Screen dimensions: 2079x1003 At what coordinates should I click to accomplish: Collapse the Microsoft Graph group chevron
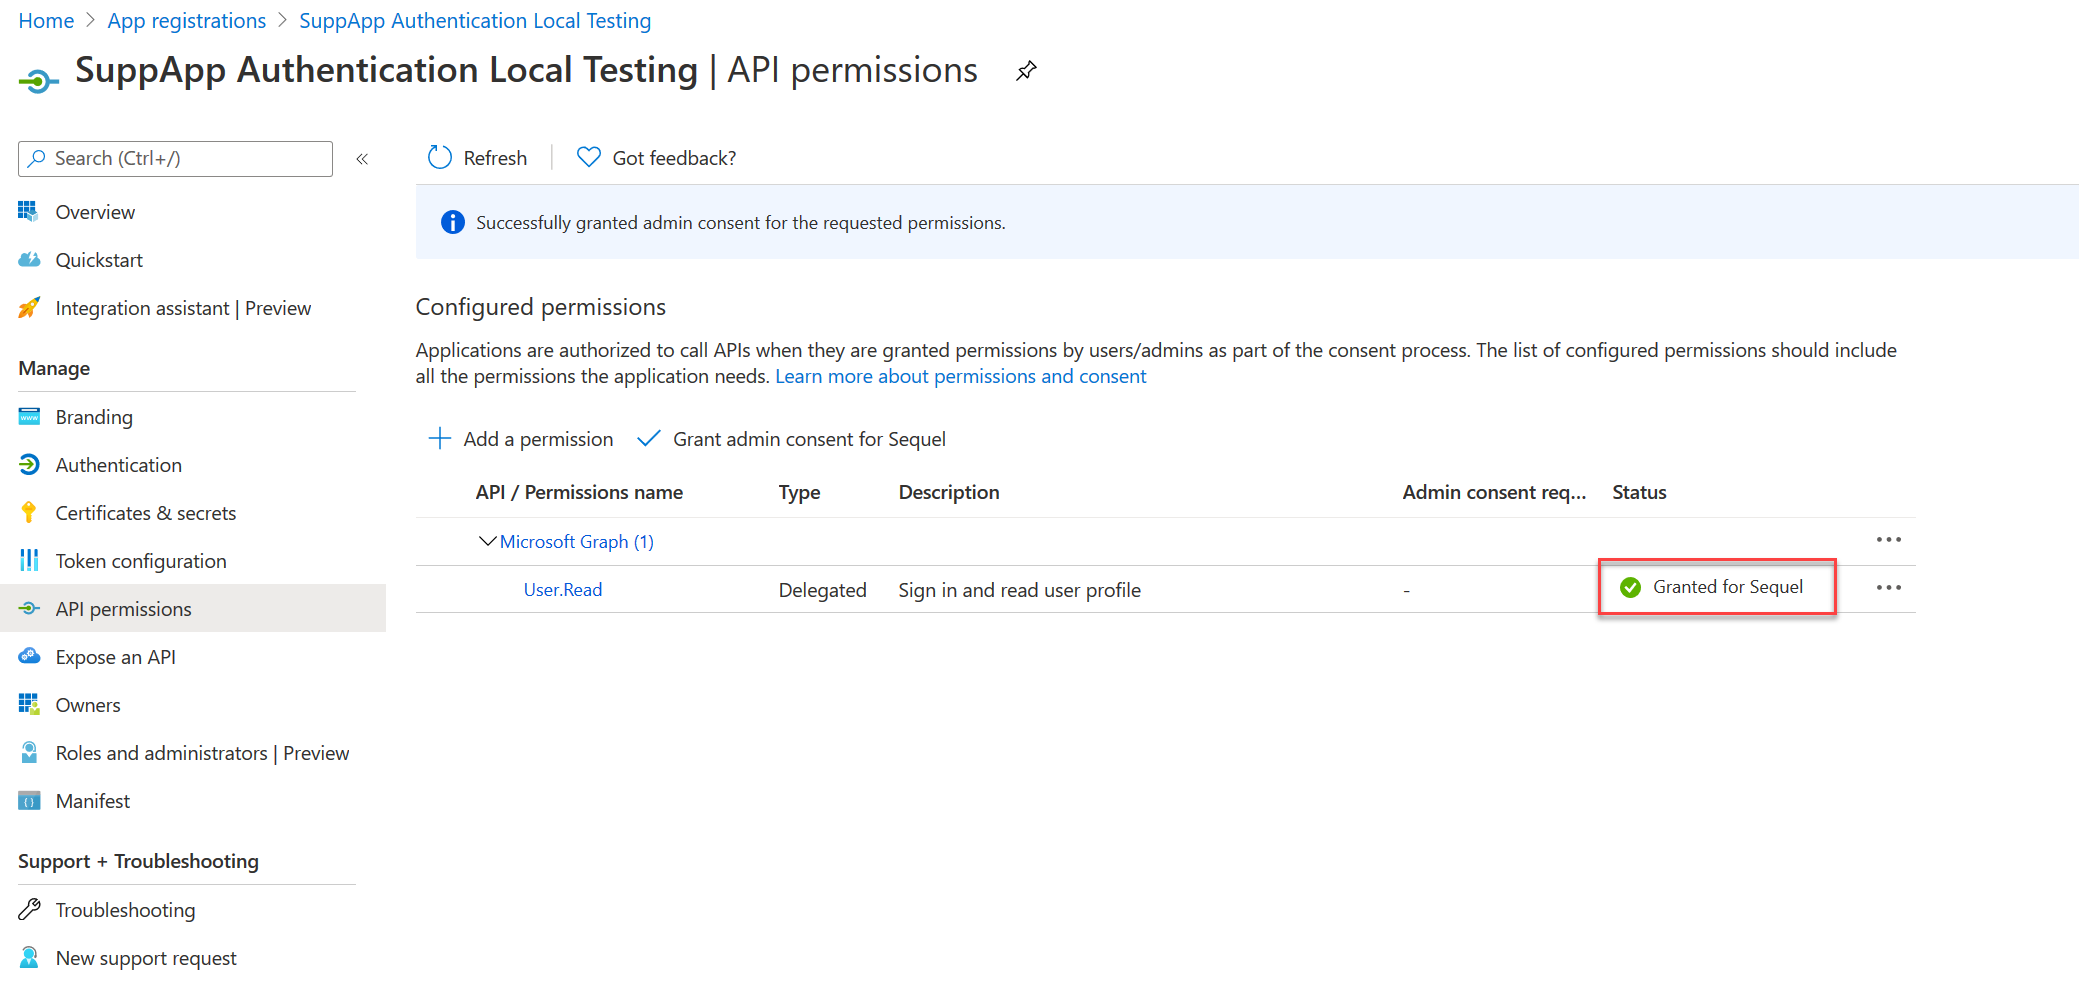click(x=487, y=541)
